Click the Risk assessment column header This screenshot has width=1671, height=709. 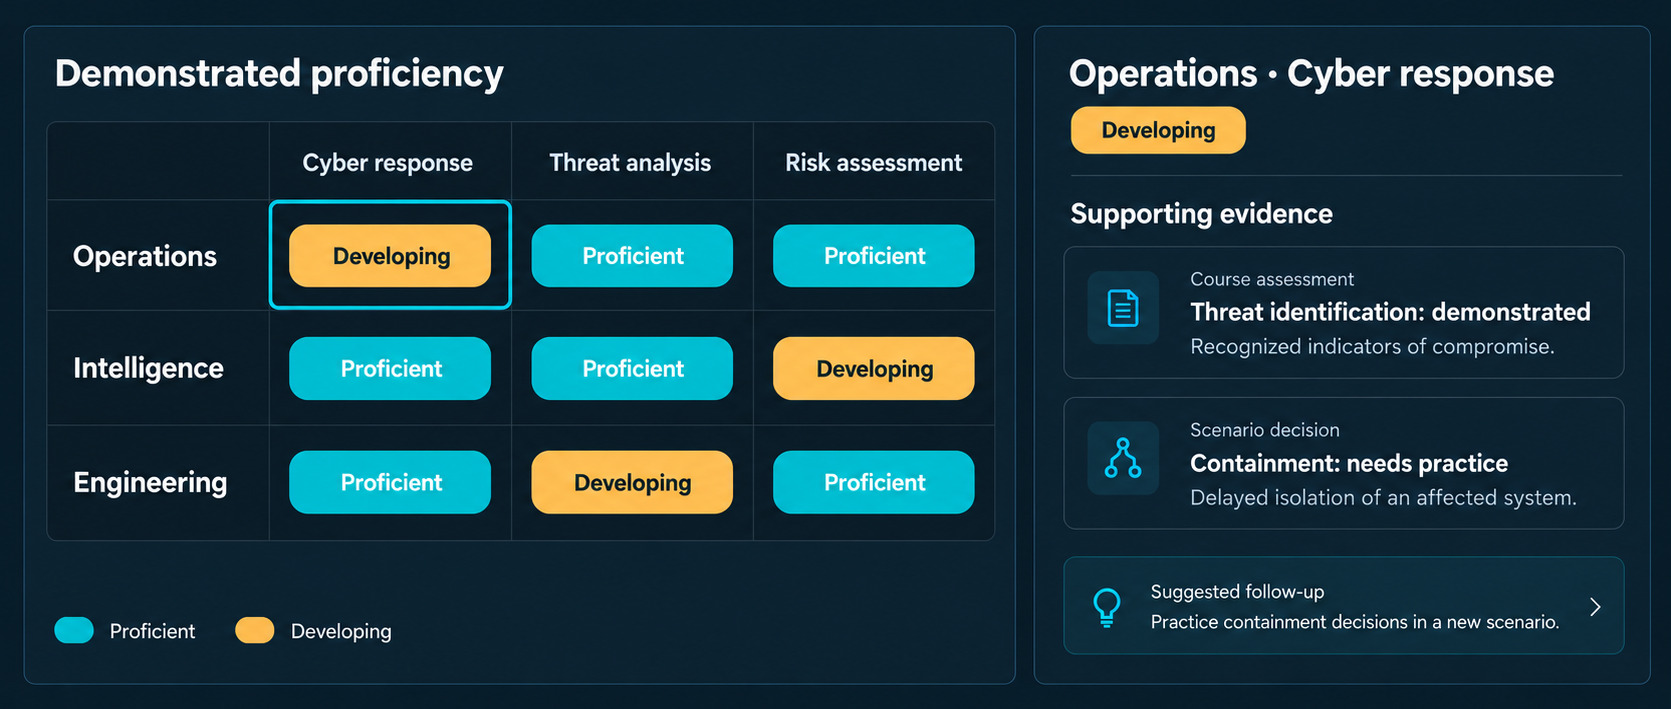pos(874,163)
